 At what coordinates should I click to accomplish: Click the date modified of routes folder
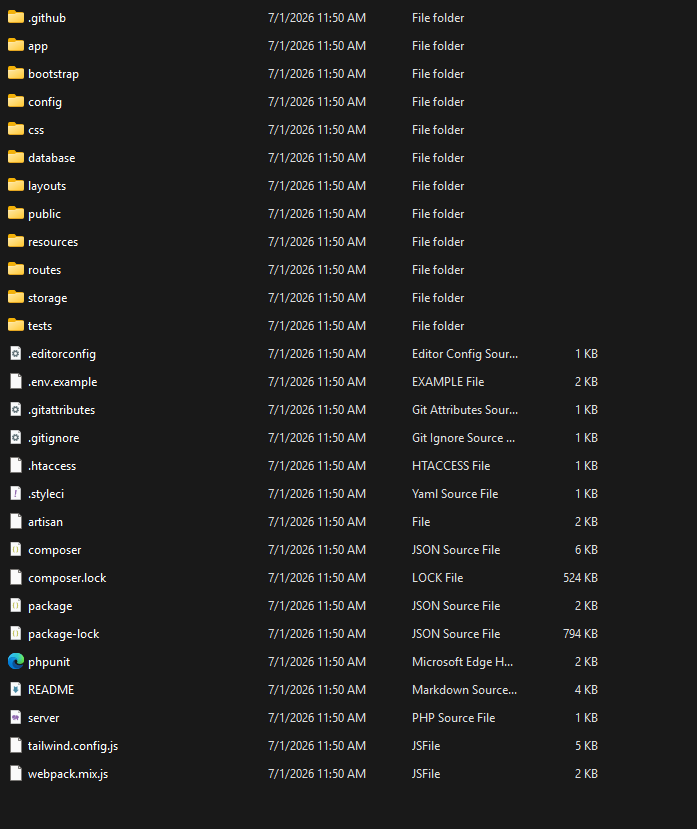pos(317,270)
